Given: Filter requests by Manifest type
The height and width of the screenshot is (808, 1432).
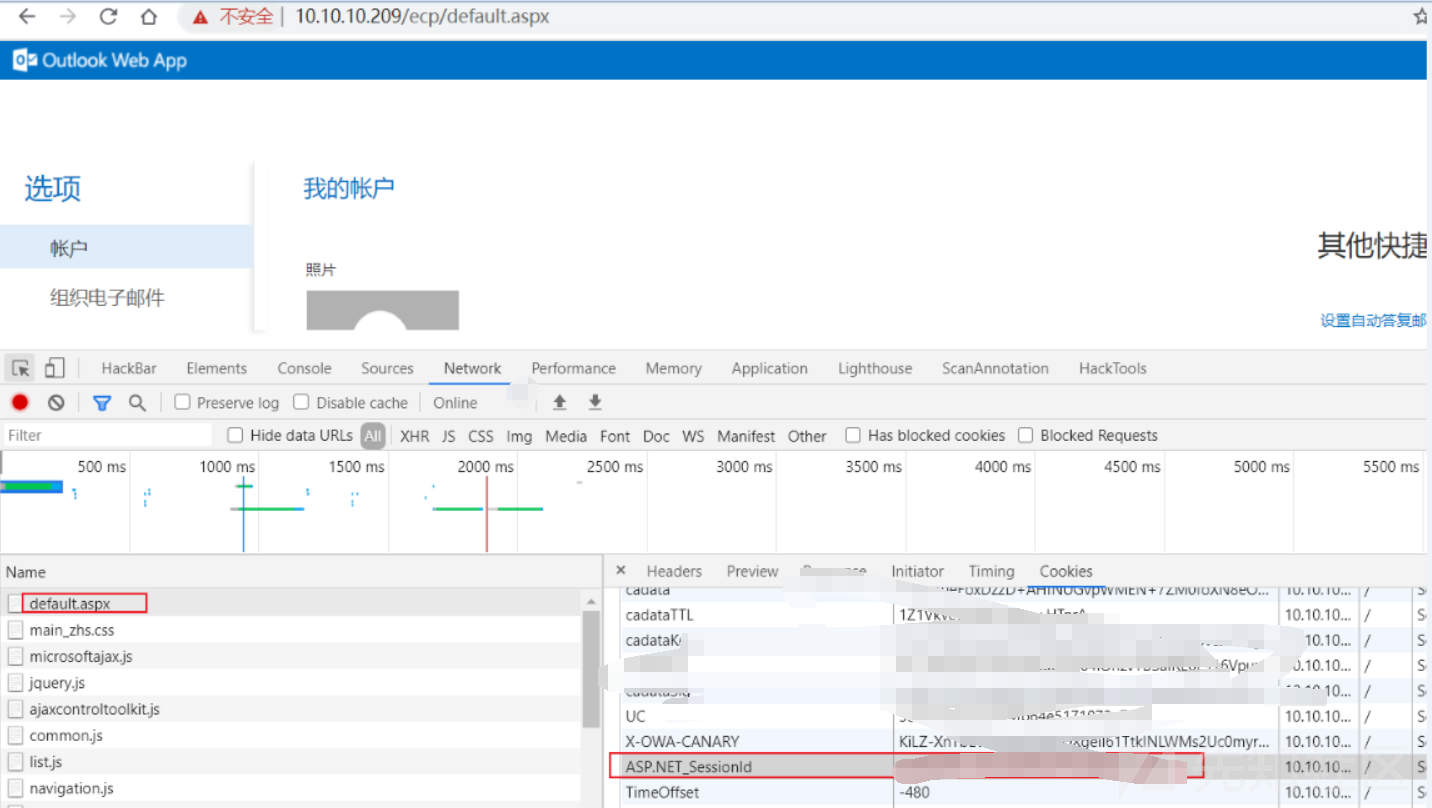Looking at the screenshot, I should [x=746, y=436].
